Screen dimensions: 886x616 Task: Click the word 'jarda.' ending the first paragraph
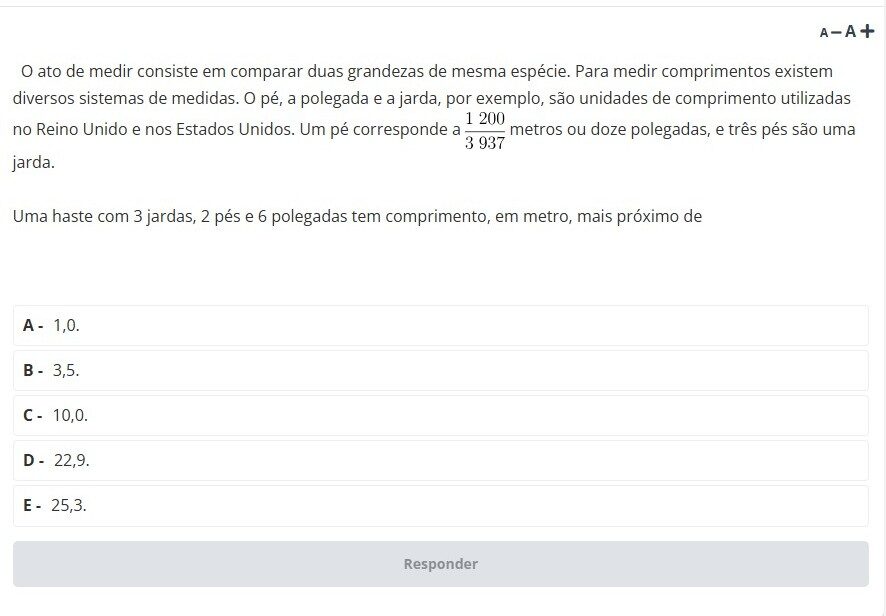[x=33, y=163]
